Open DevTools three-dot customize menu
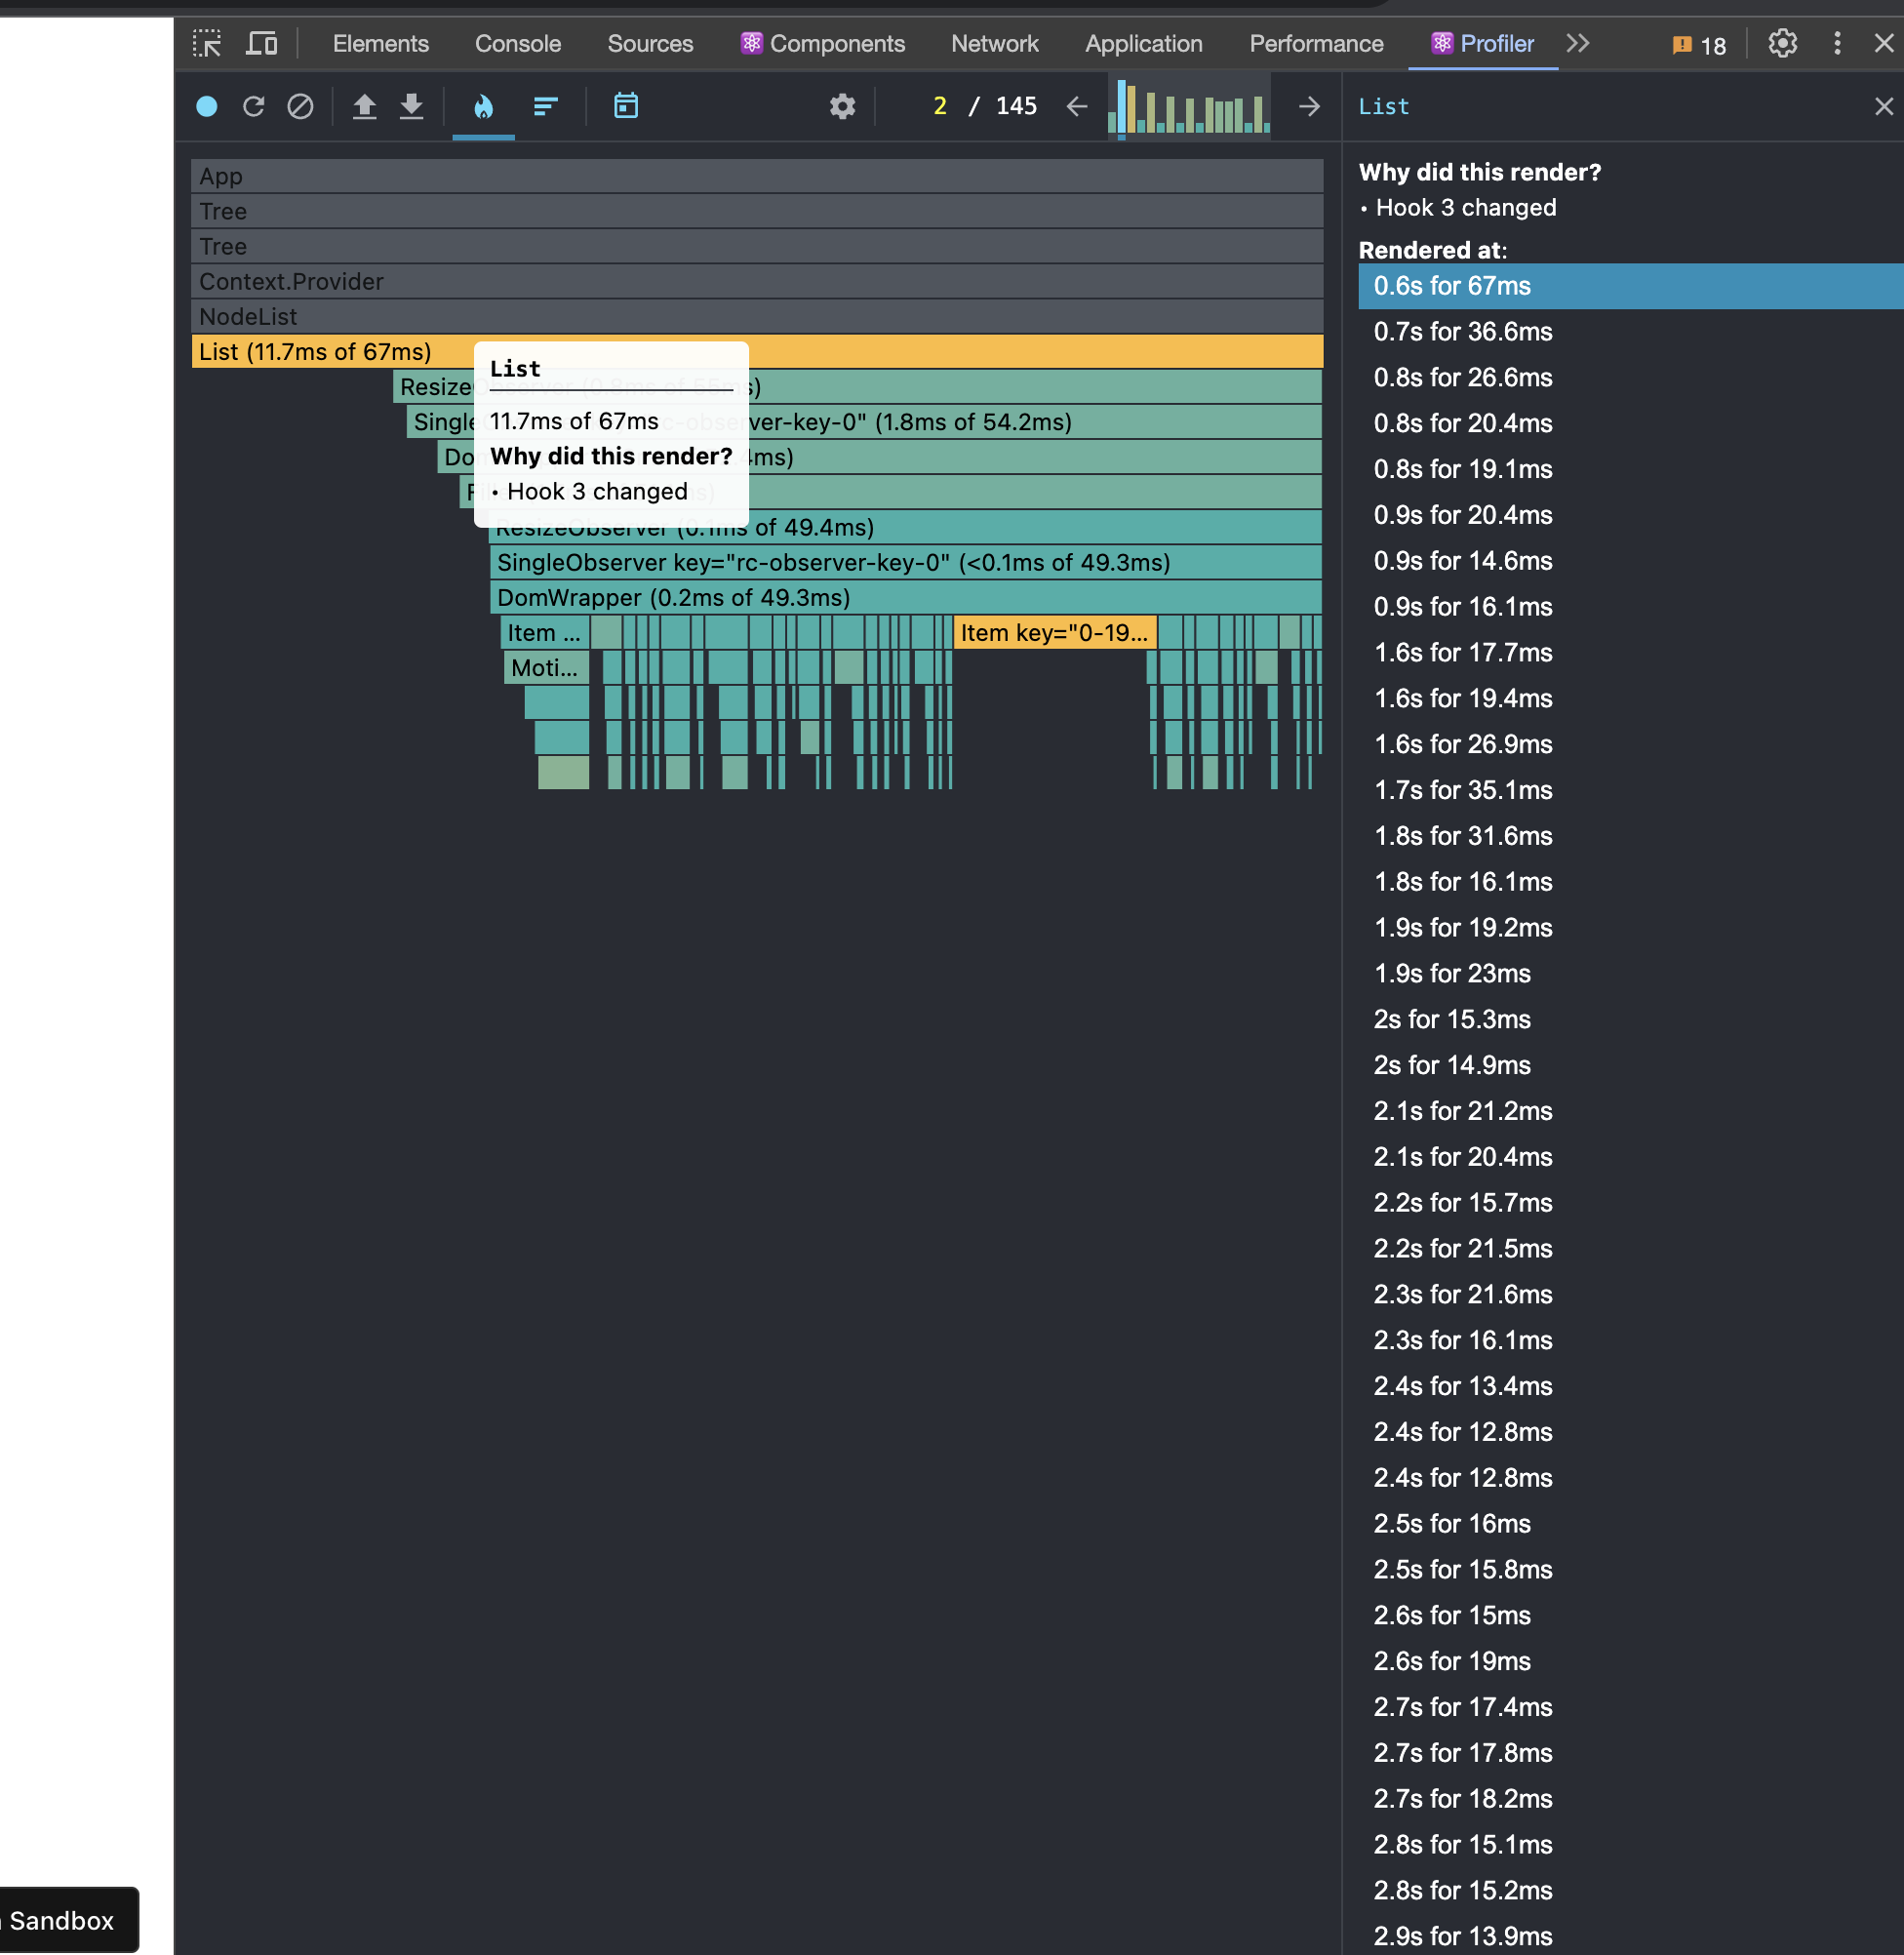The image size is (1904, 1955). [x=1836, y=44]
